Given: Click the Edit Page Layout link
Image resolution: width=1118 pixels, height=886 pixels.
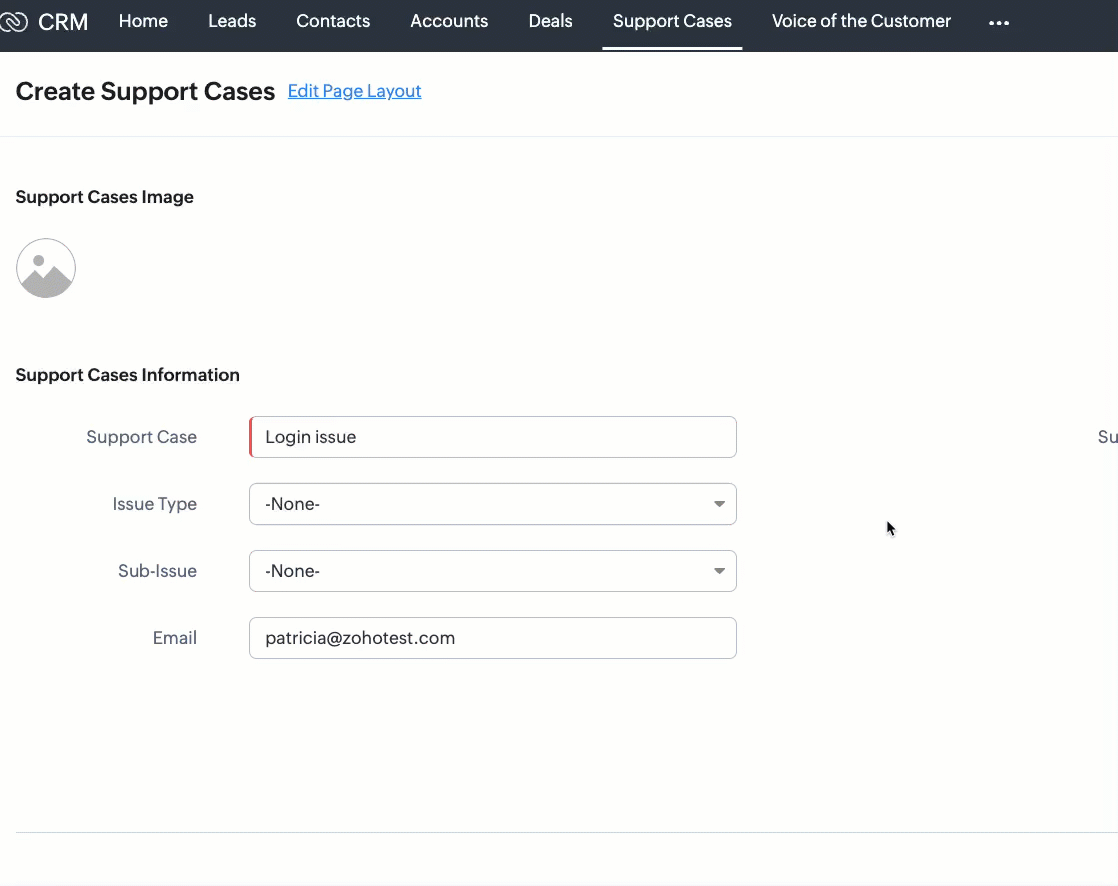Looking at the screenshot, I should pos(354,91).
